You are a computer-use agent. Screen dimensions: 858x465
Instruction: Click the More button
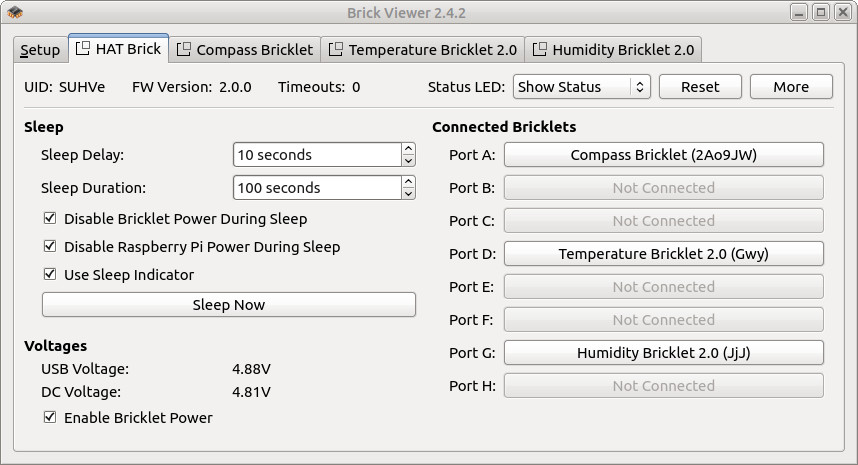pos(791,87)
